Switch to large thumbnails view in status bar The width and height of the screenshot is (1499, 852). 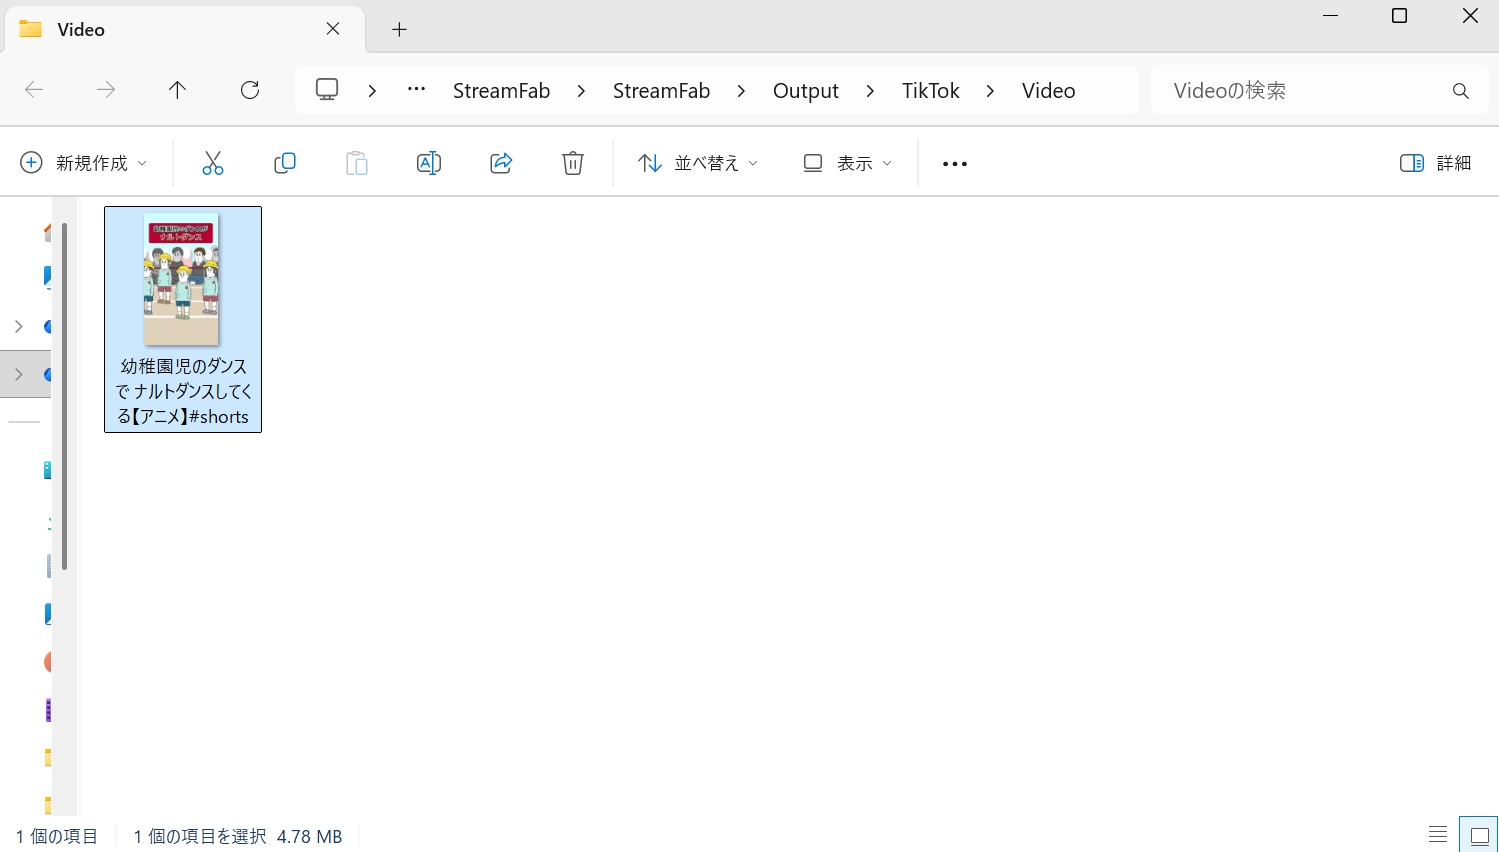pyautogui.click(x=1479, y=835)
